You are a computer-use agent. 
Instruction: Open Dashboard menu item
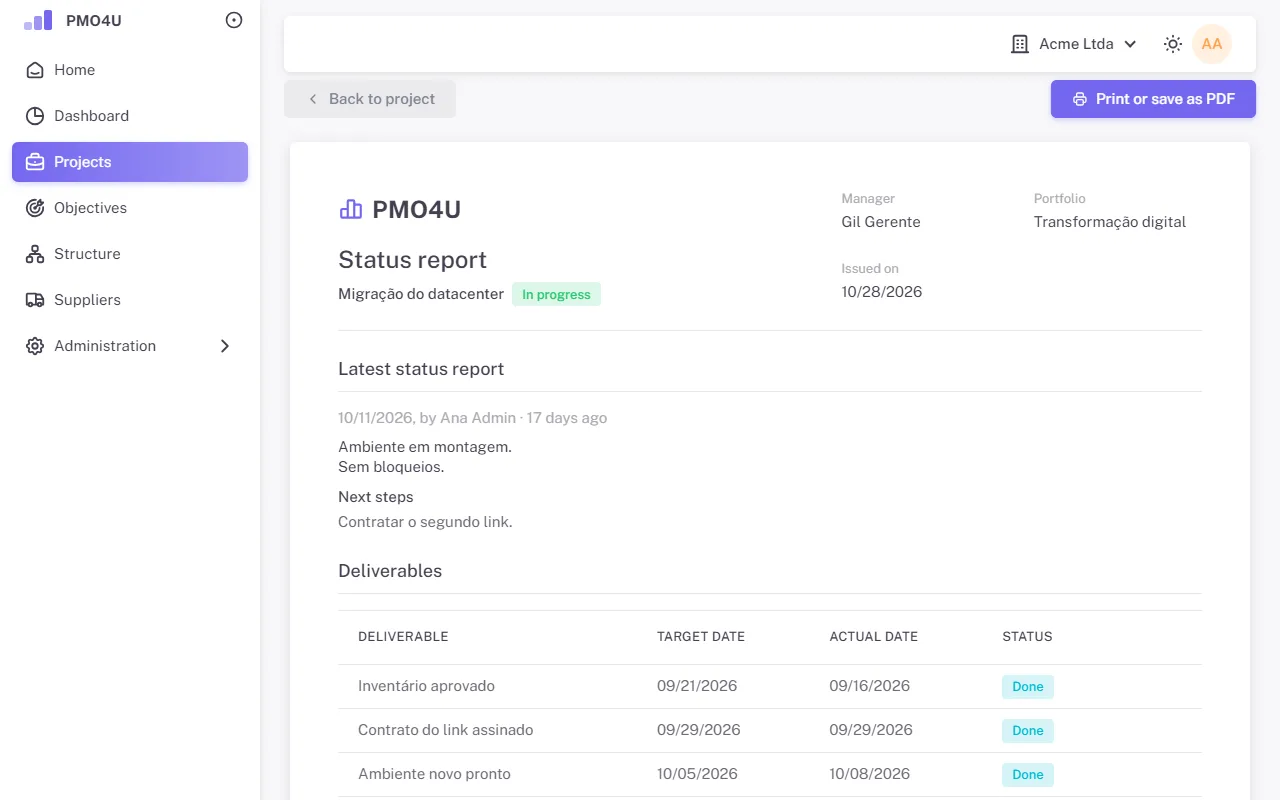coord(130,116)
